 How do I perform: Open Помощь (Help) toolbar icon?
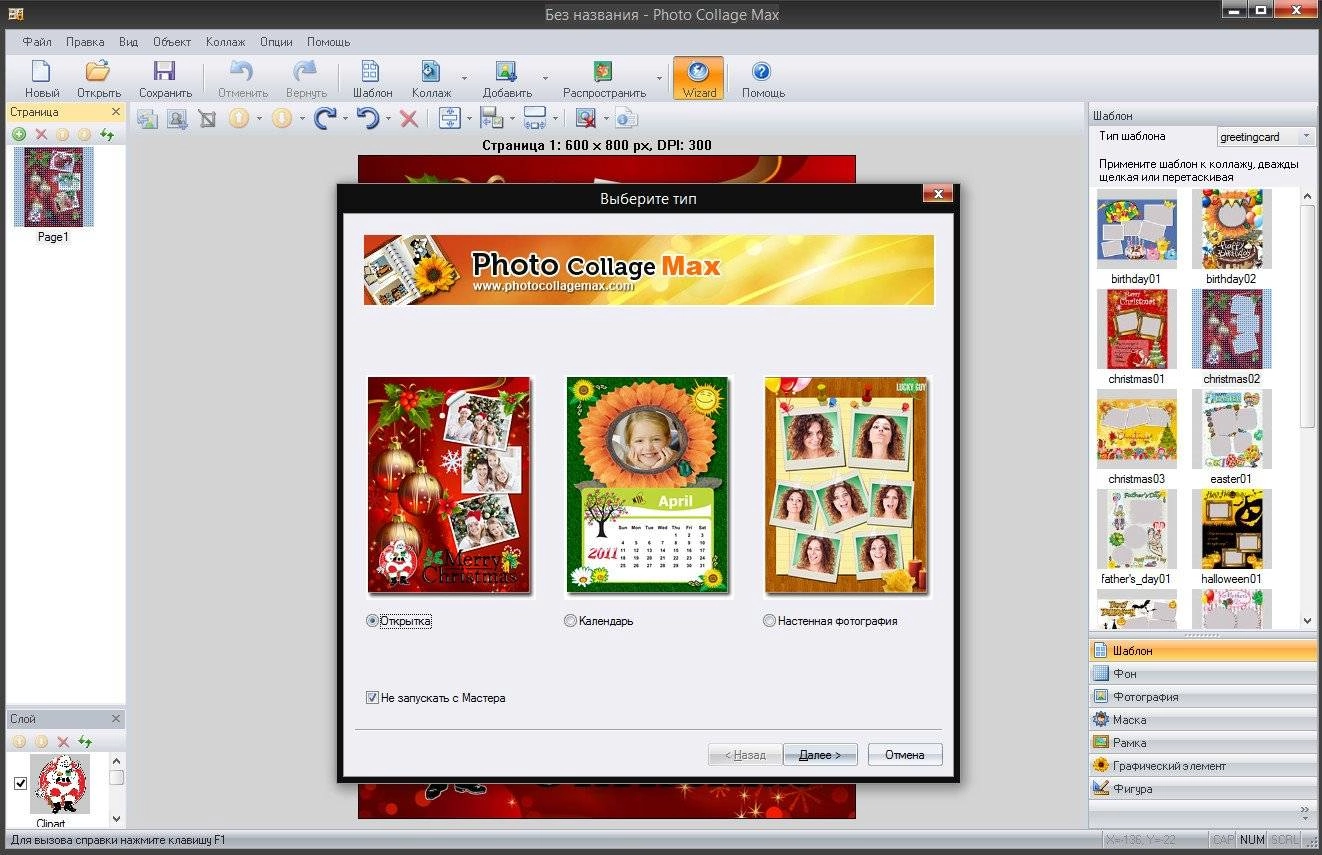click(763, 79)
